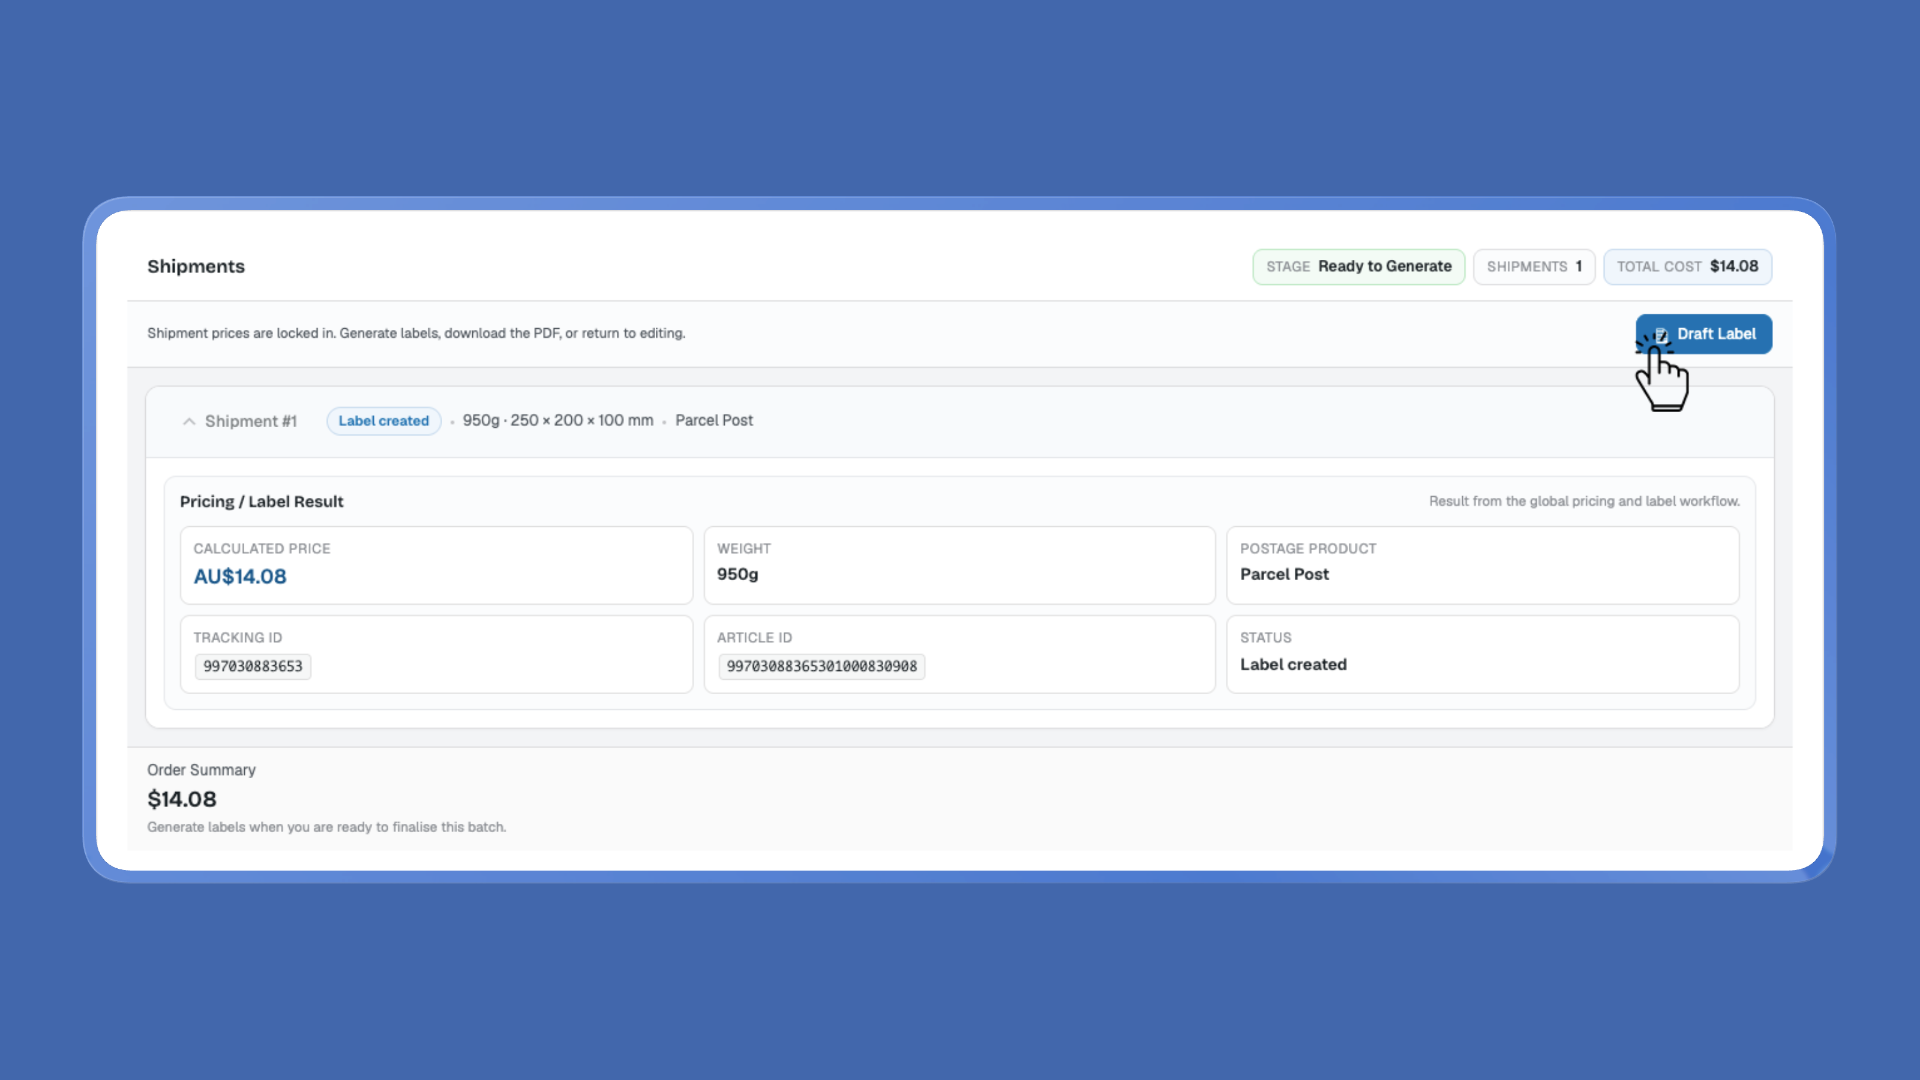Click the POSTAGE PRODUCT label
Image resolution: width=1920 pixels, height=1080 pixels.
click(x=1308, y=549)
